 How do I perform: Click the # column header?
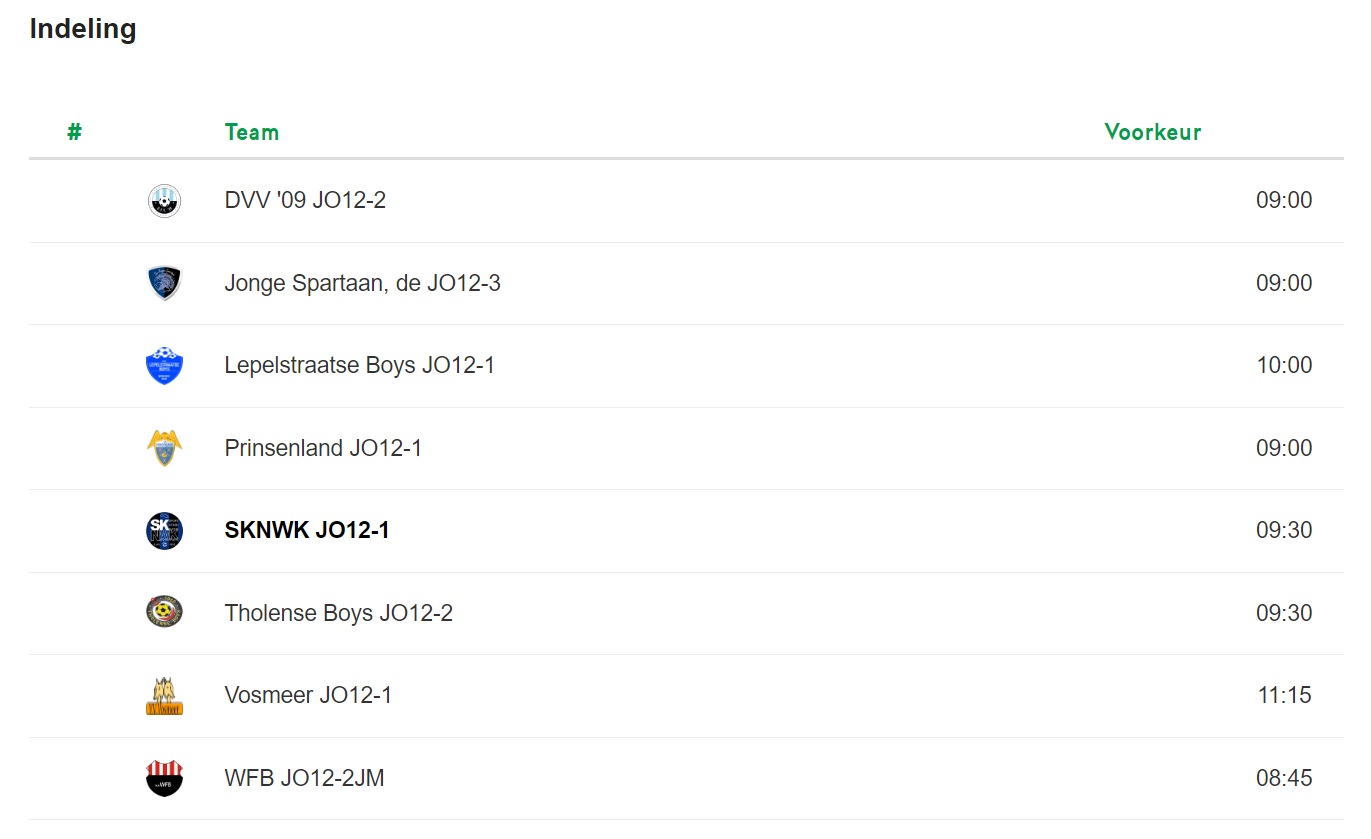pos(74,132)
